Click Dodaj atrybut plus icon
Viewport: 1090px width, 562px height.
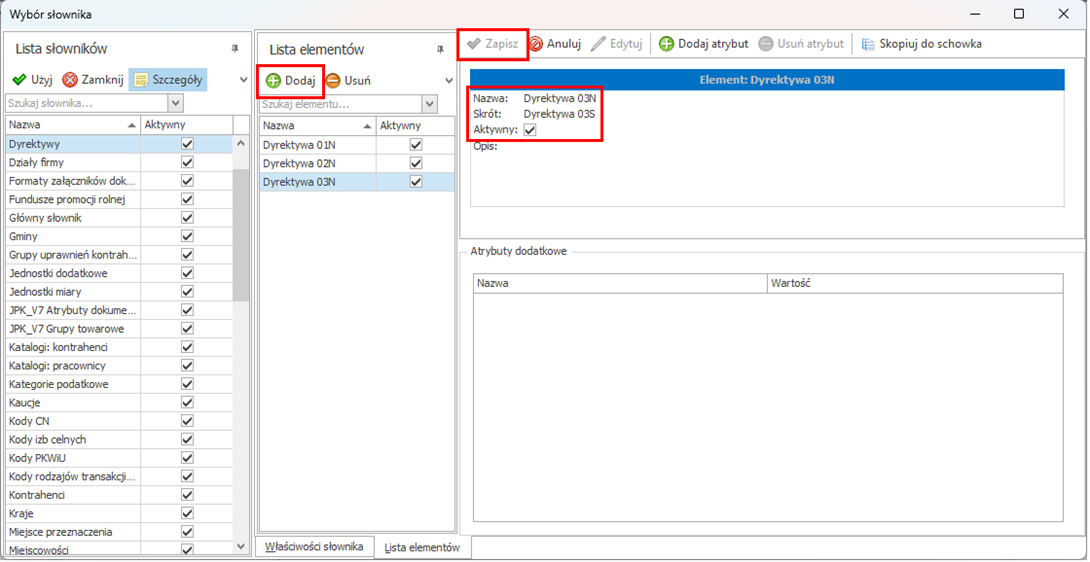click(667, 44)
